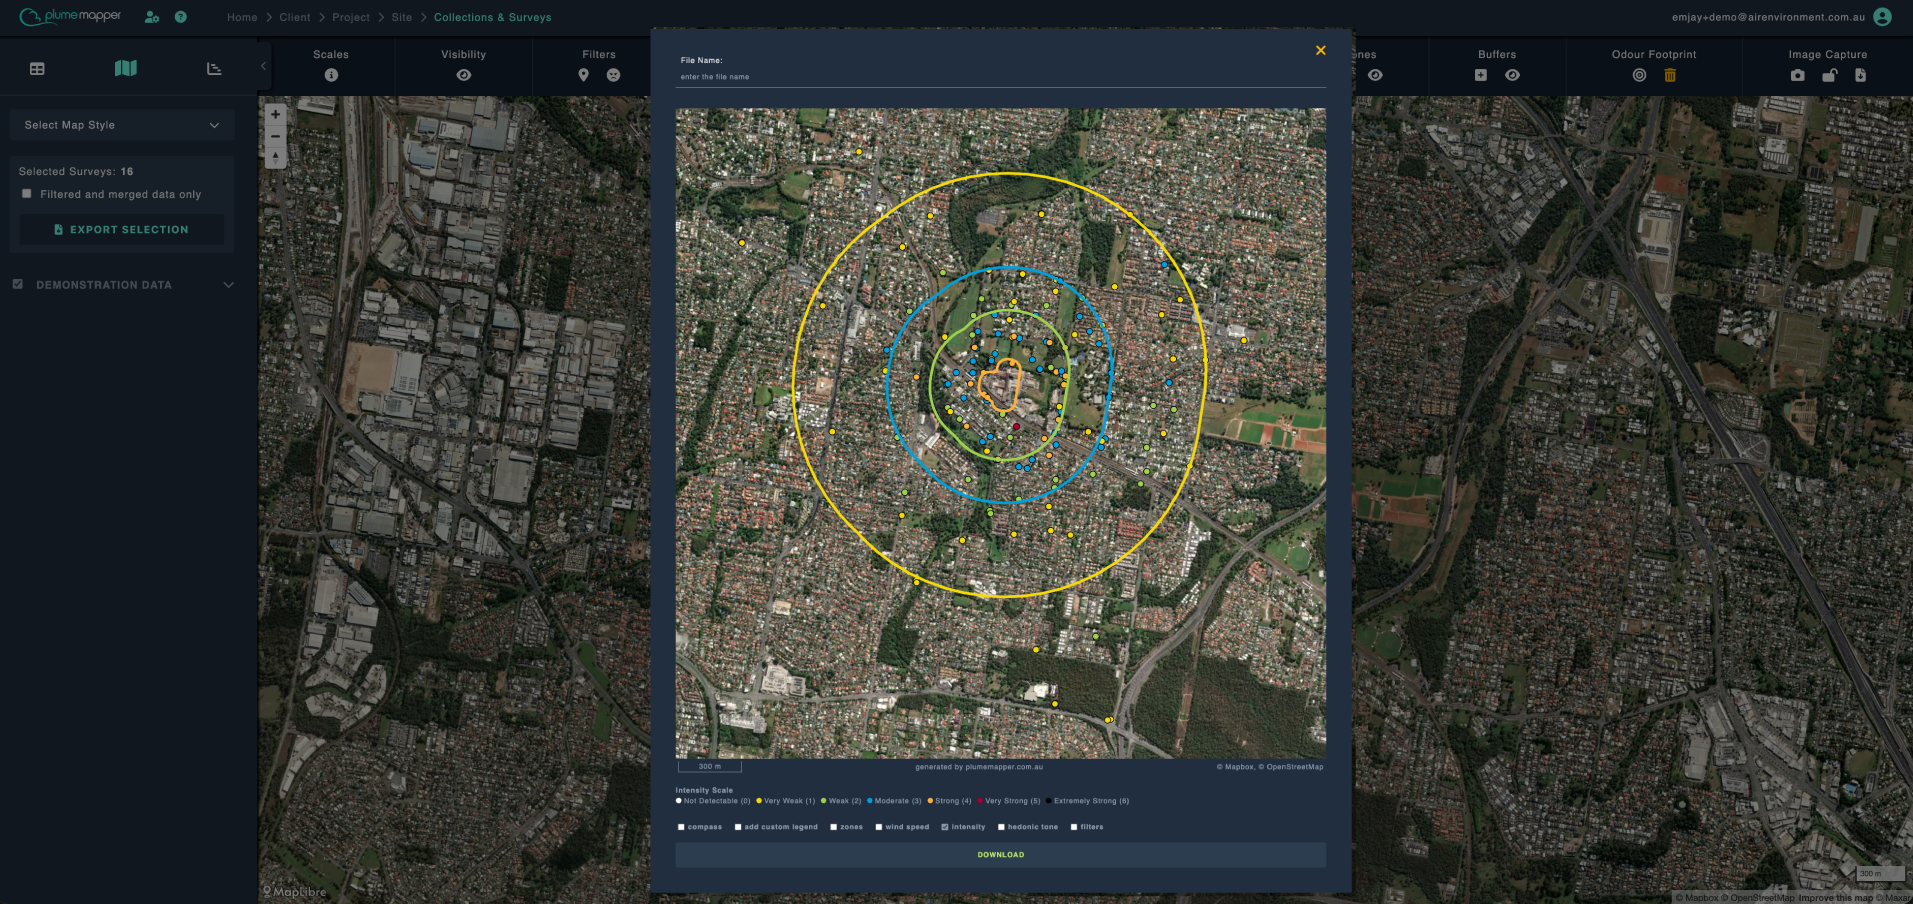The width and height of the screenshot is (1913, 904).
Task: Capture image with the camera icon
Action: pos(1798,75)
